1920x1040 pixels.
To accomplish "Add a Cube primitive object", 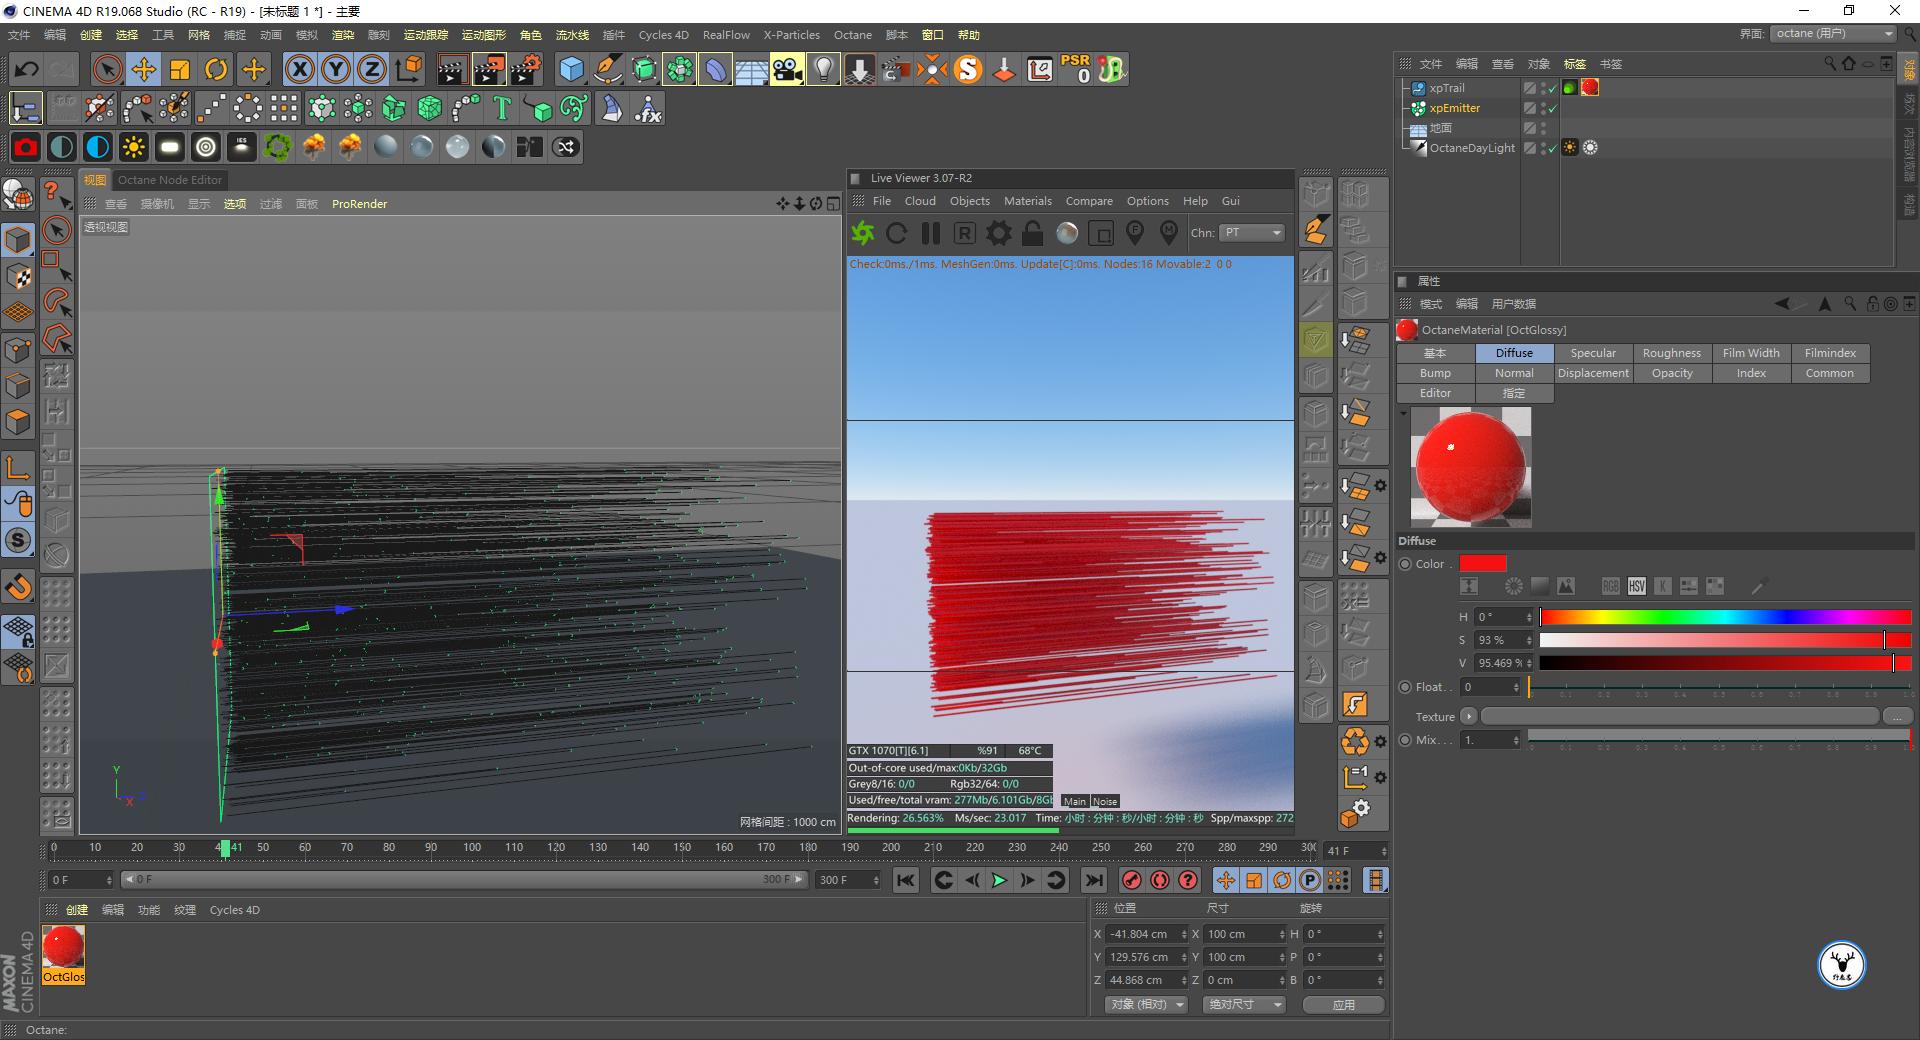I will 571,69.
